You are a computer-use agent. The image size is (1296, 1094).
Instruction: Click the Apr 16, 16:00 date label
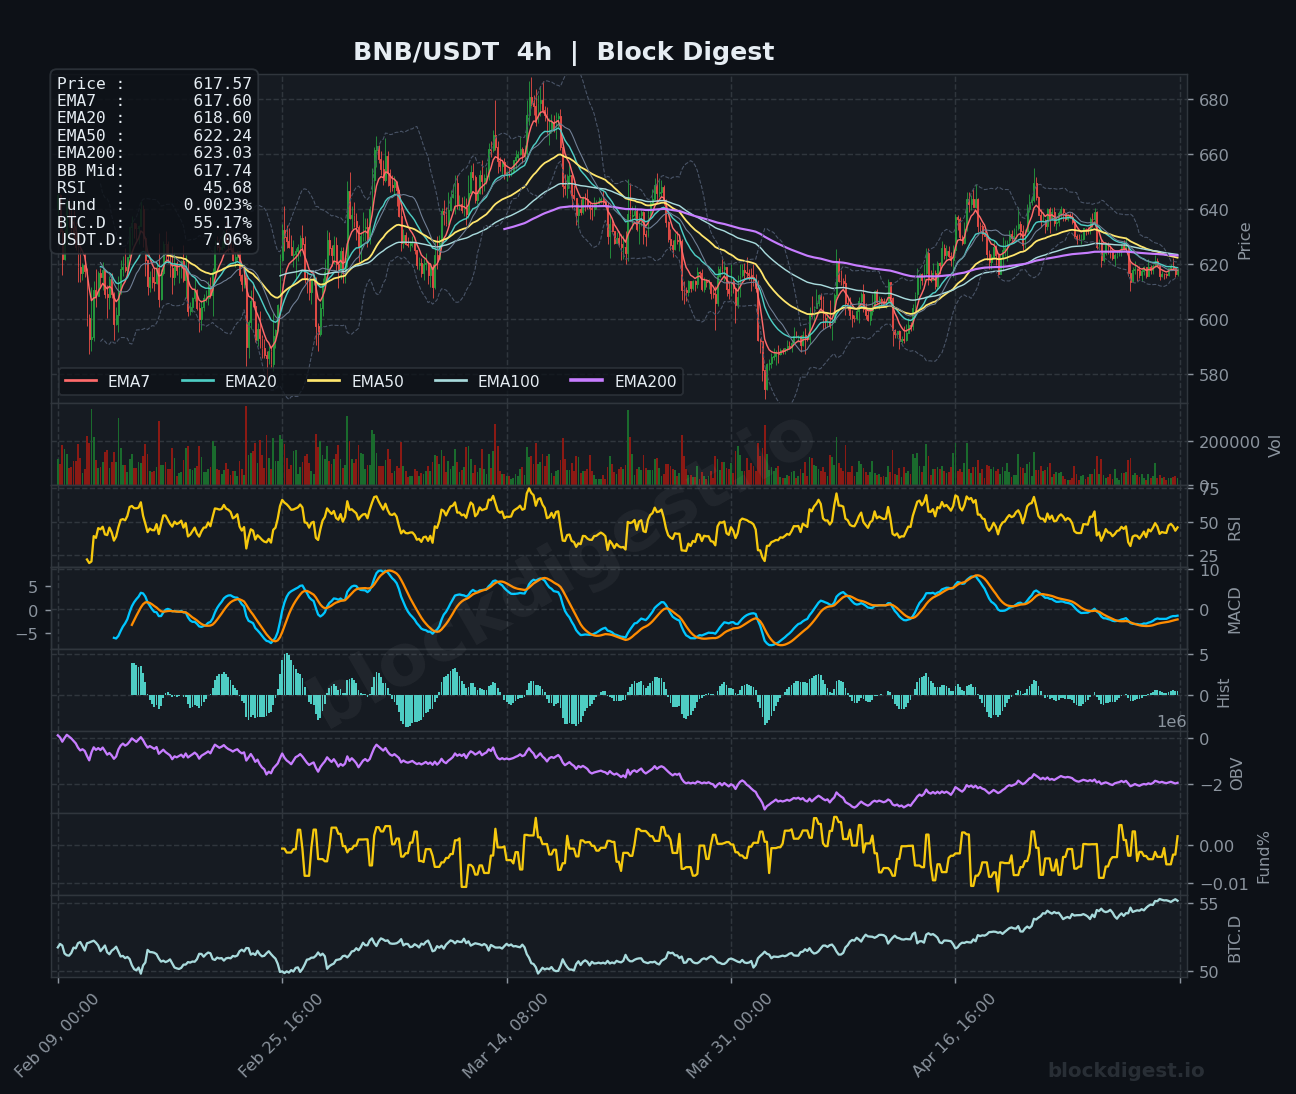(x=954, y=1036)
